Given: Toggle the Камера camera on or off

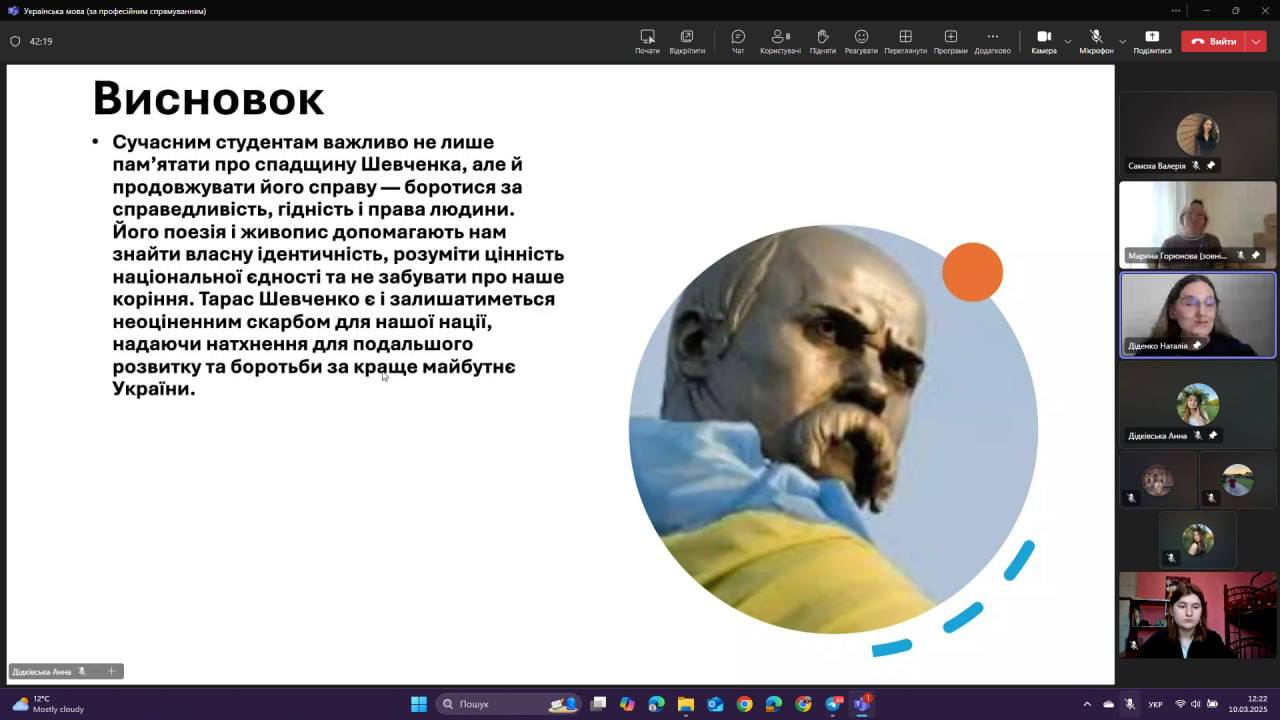Looking at the screenshot, I should (x=1043, y=41).
